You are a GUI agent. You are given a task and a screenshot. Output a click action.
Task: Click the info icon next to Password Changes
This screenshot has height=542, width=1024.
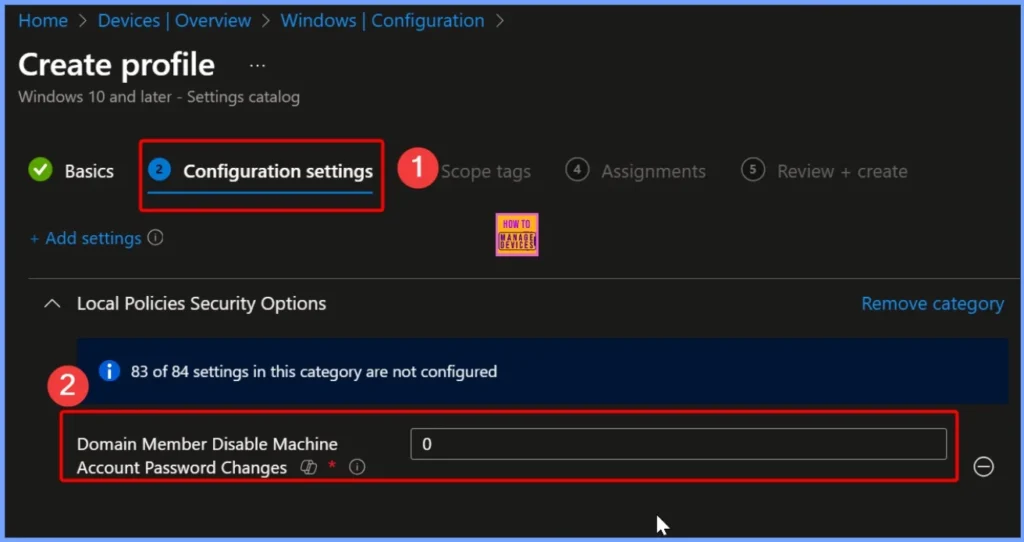(357, 467)
